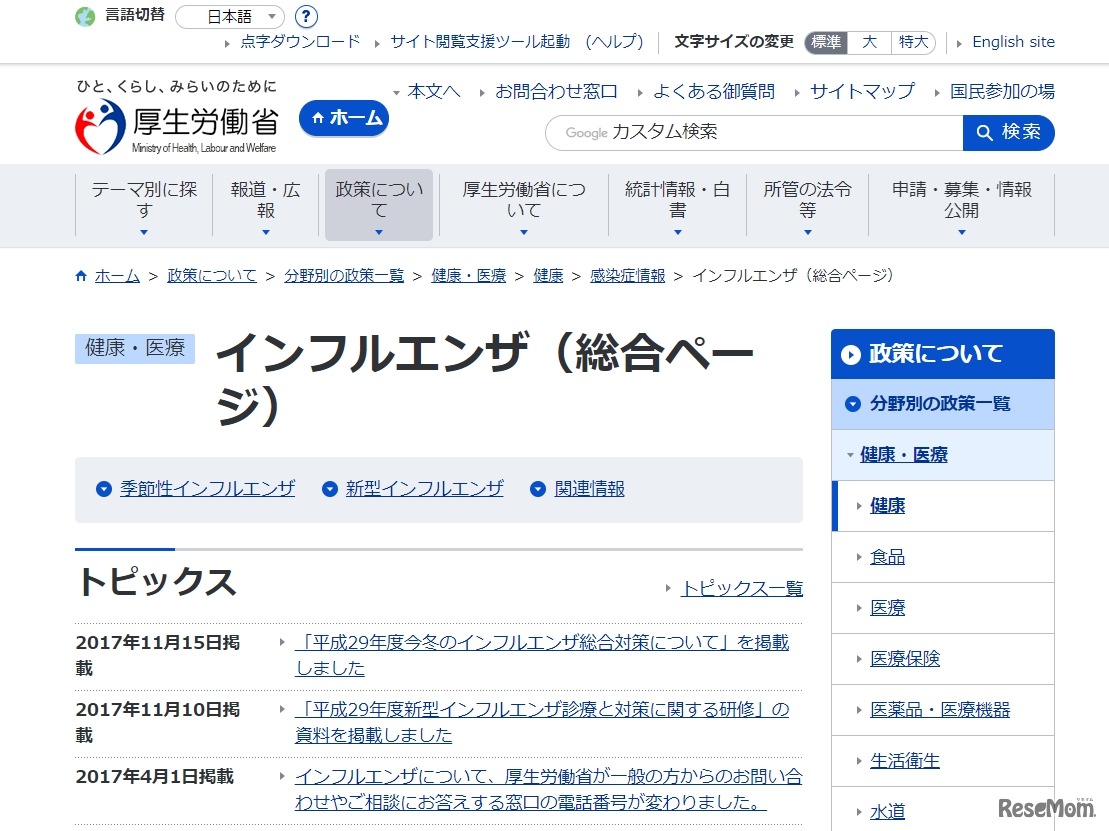Click the circle arrow icon beside 関連情報
Screen dimensions: 1109x831
click(538, 489)
